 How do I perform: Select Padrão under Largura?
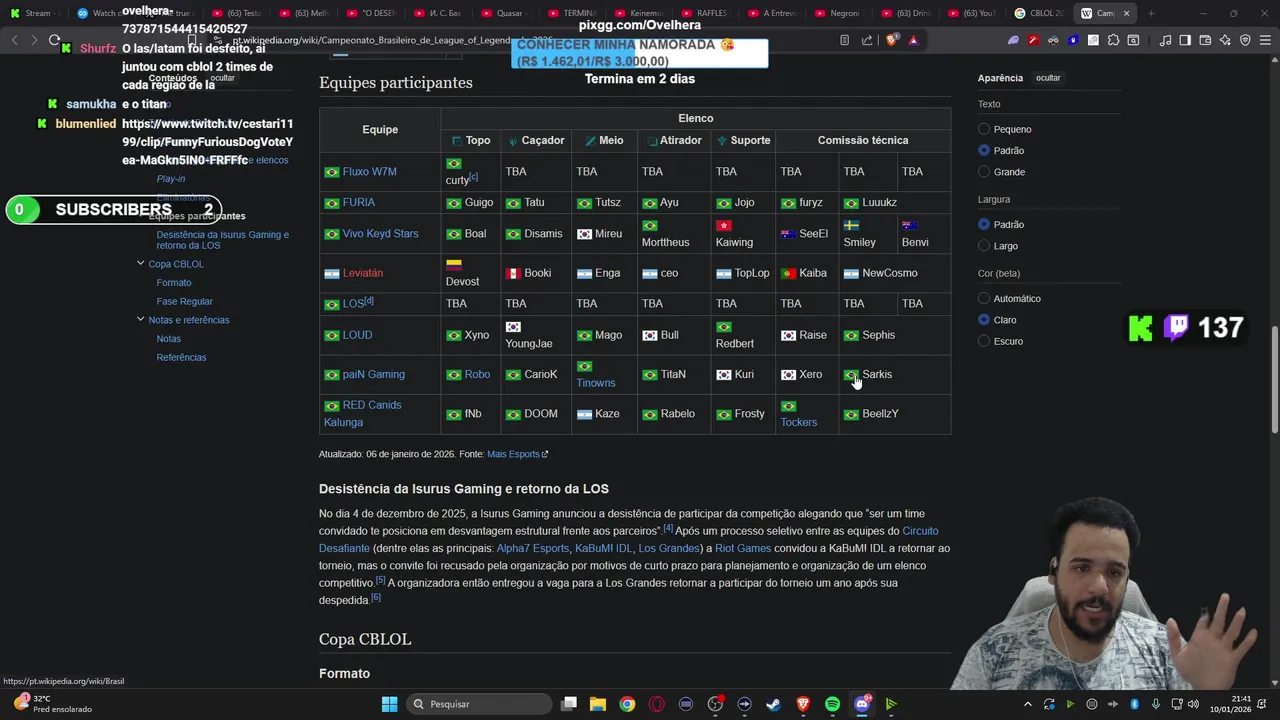pos(984,224)
